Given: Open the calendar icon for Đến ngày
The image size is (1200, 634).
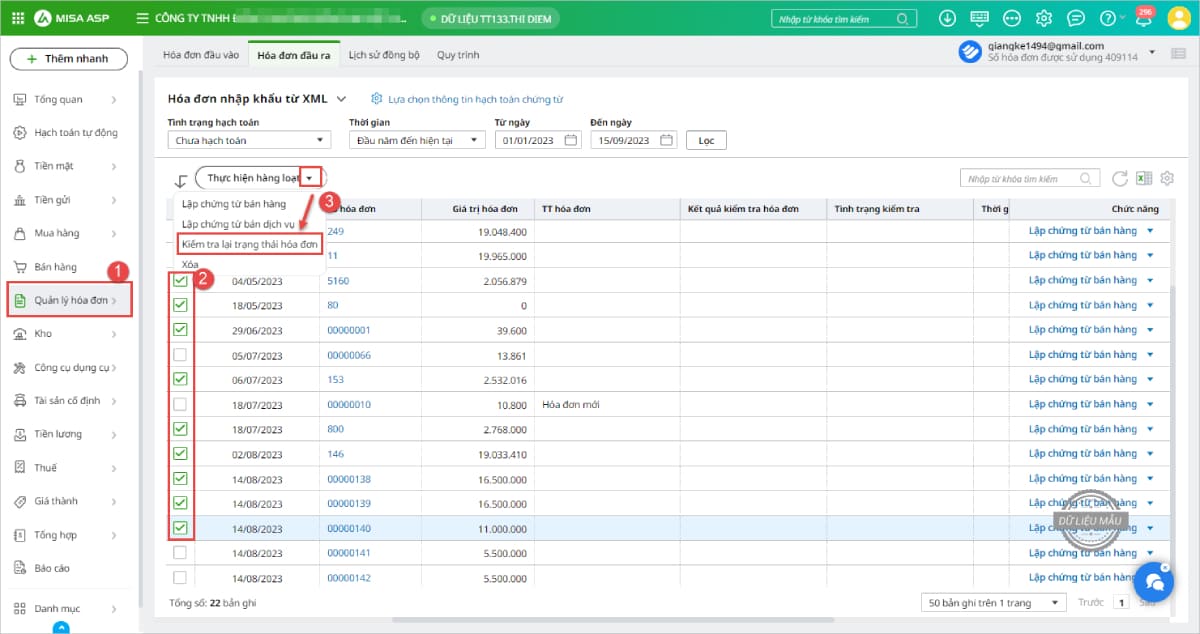Looking at the screenshot, I should point(667,141).
